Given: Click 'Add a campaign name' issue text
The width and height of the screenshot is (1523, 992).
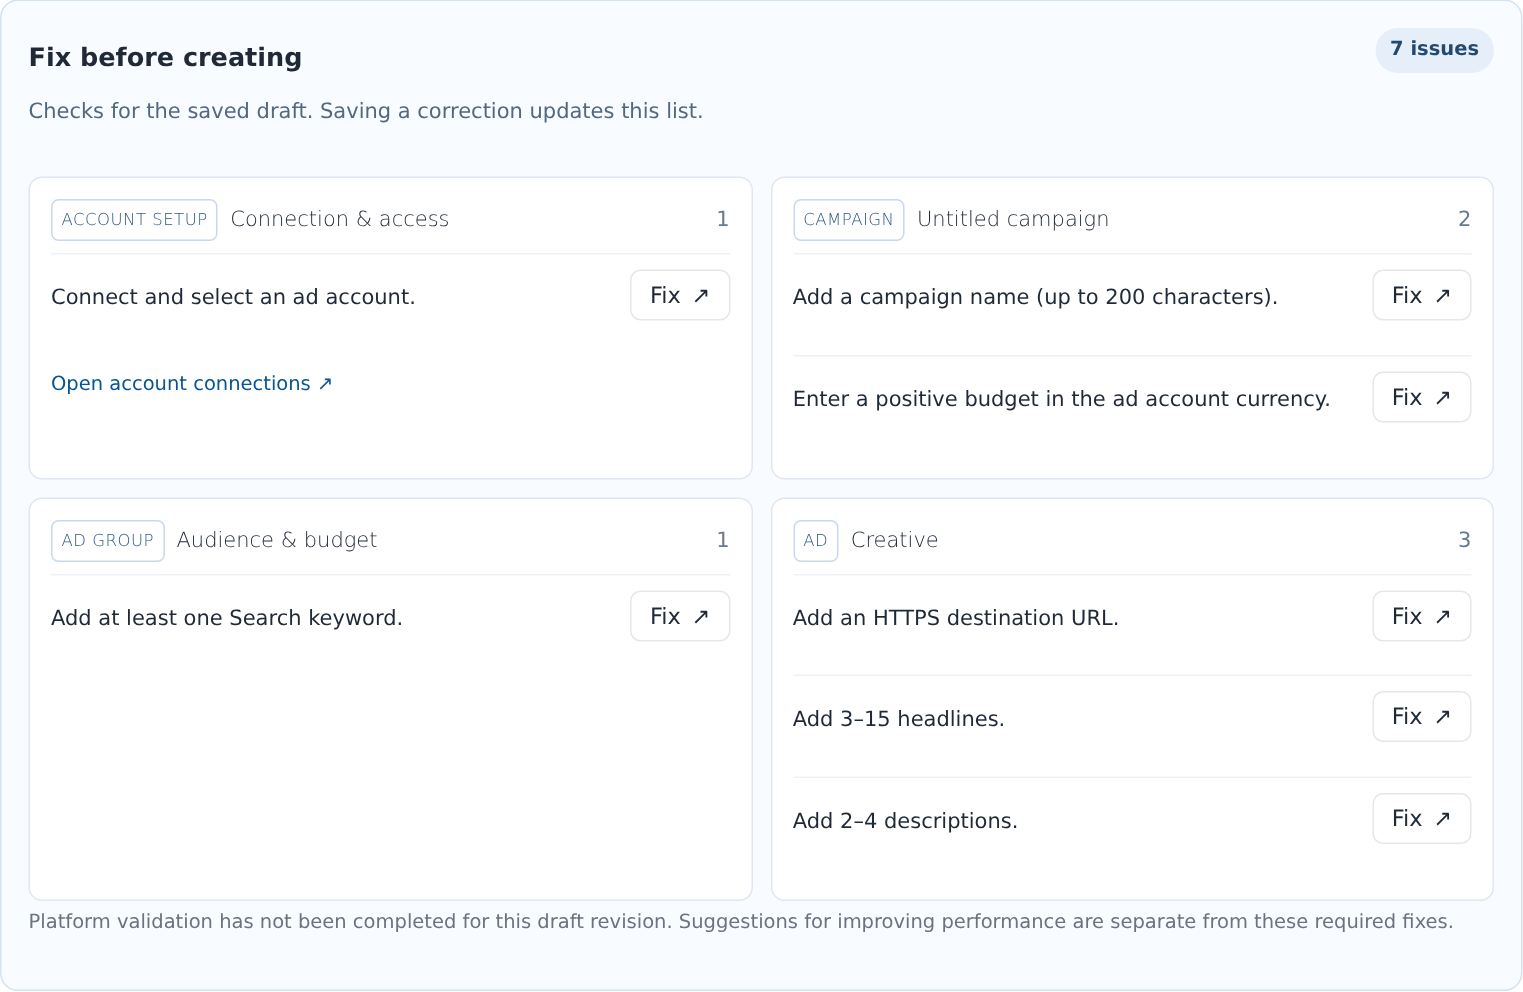Looking at the screenshot, I should click(x=1035, y=297).
